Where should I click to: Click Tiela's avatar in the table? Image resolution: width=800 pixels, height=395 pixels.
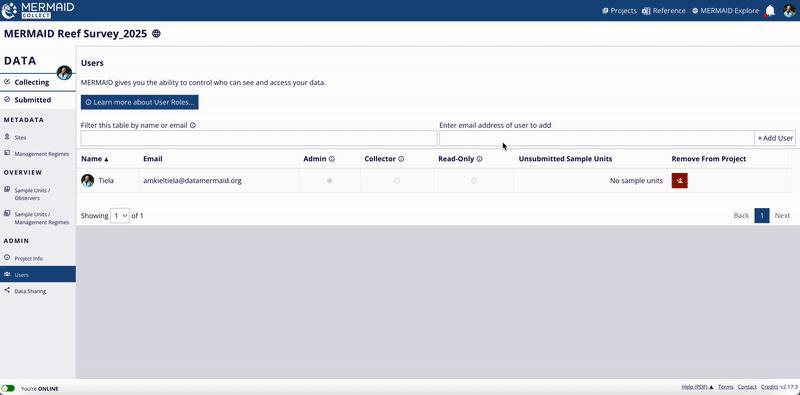pyautogui.click(x=88, y=180)
